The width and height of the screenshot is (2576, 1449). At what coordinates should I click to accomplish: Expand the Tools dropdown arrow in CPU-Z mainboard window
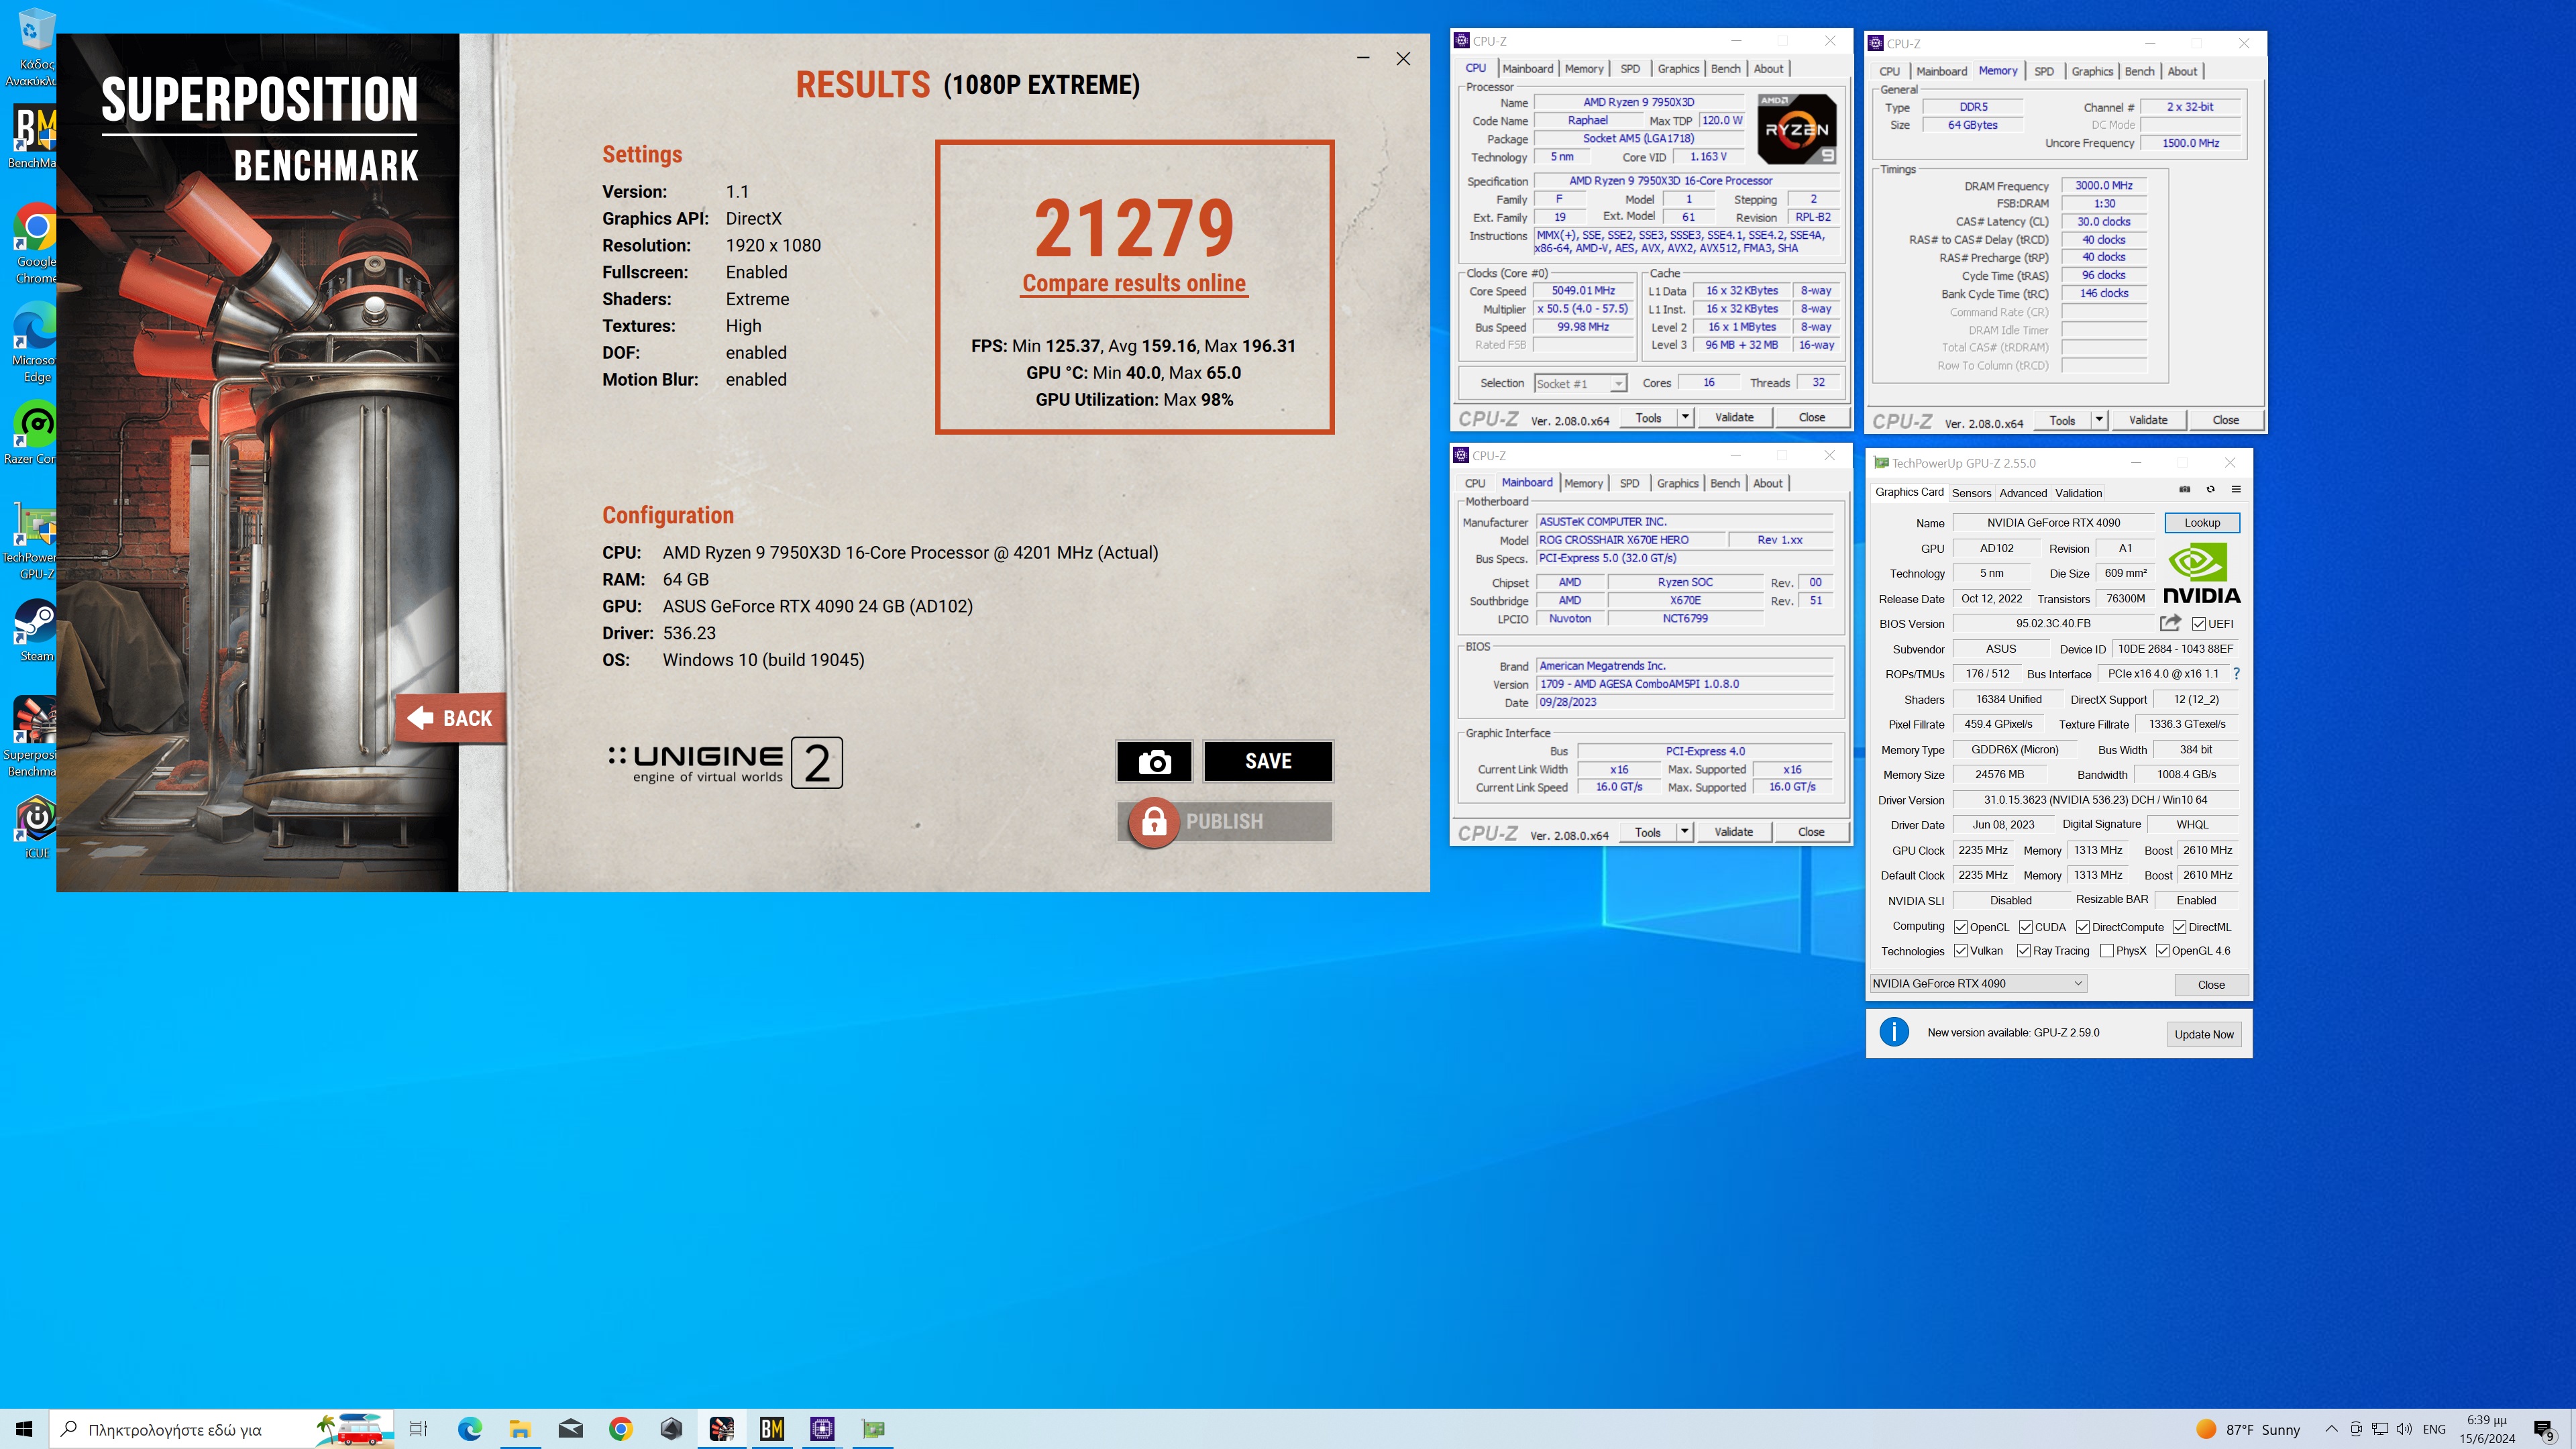click(x=1685, y=831)
